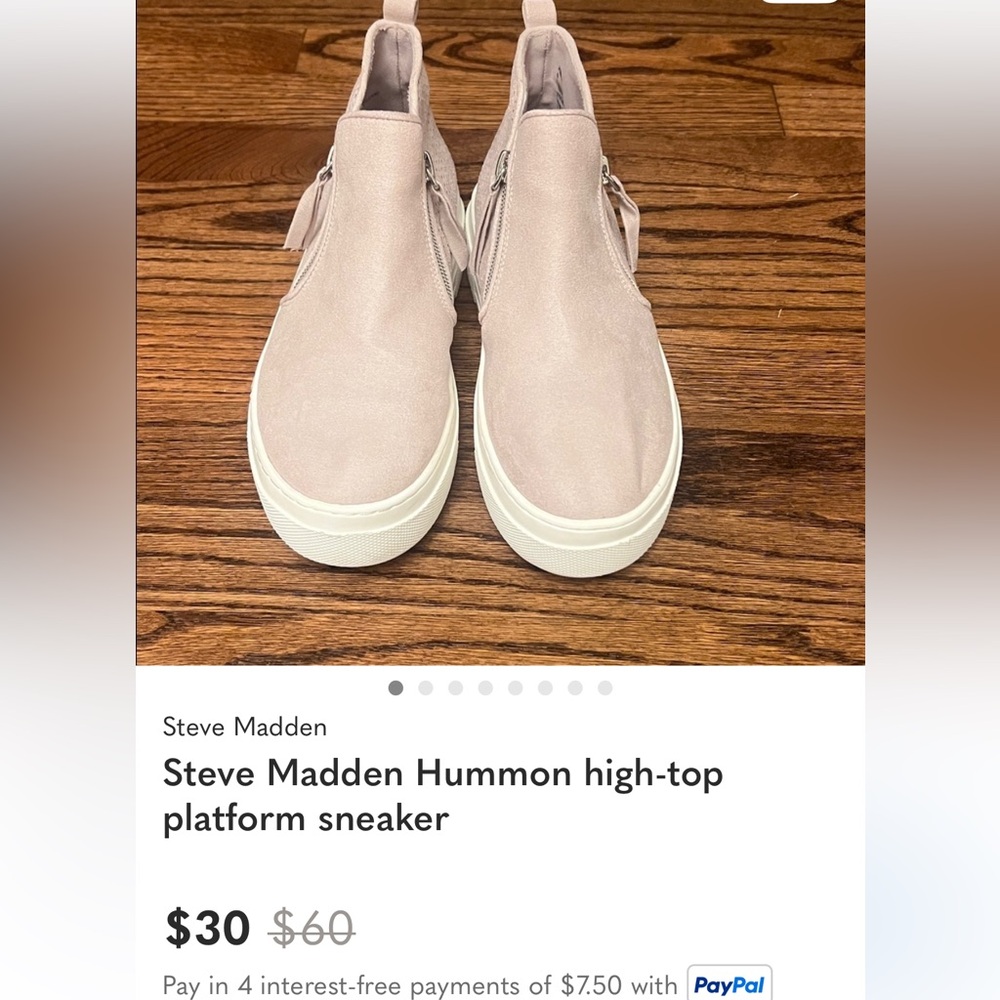The image size is (1000, 1000).
Task: Click the $30 sale price
Action: (x=207, y=928)
